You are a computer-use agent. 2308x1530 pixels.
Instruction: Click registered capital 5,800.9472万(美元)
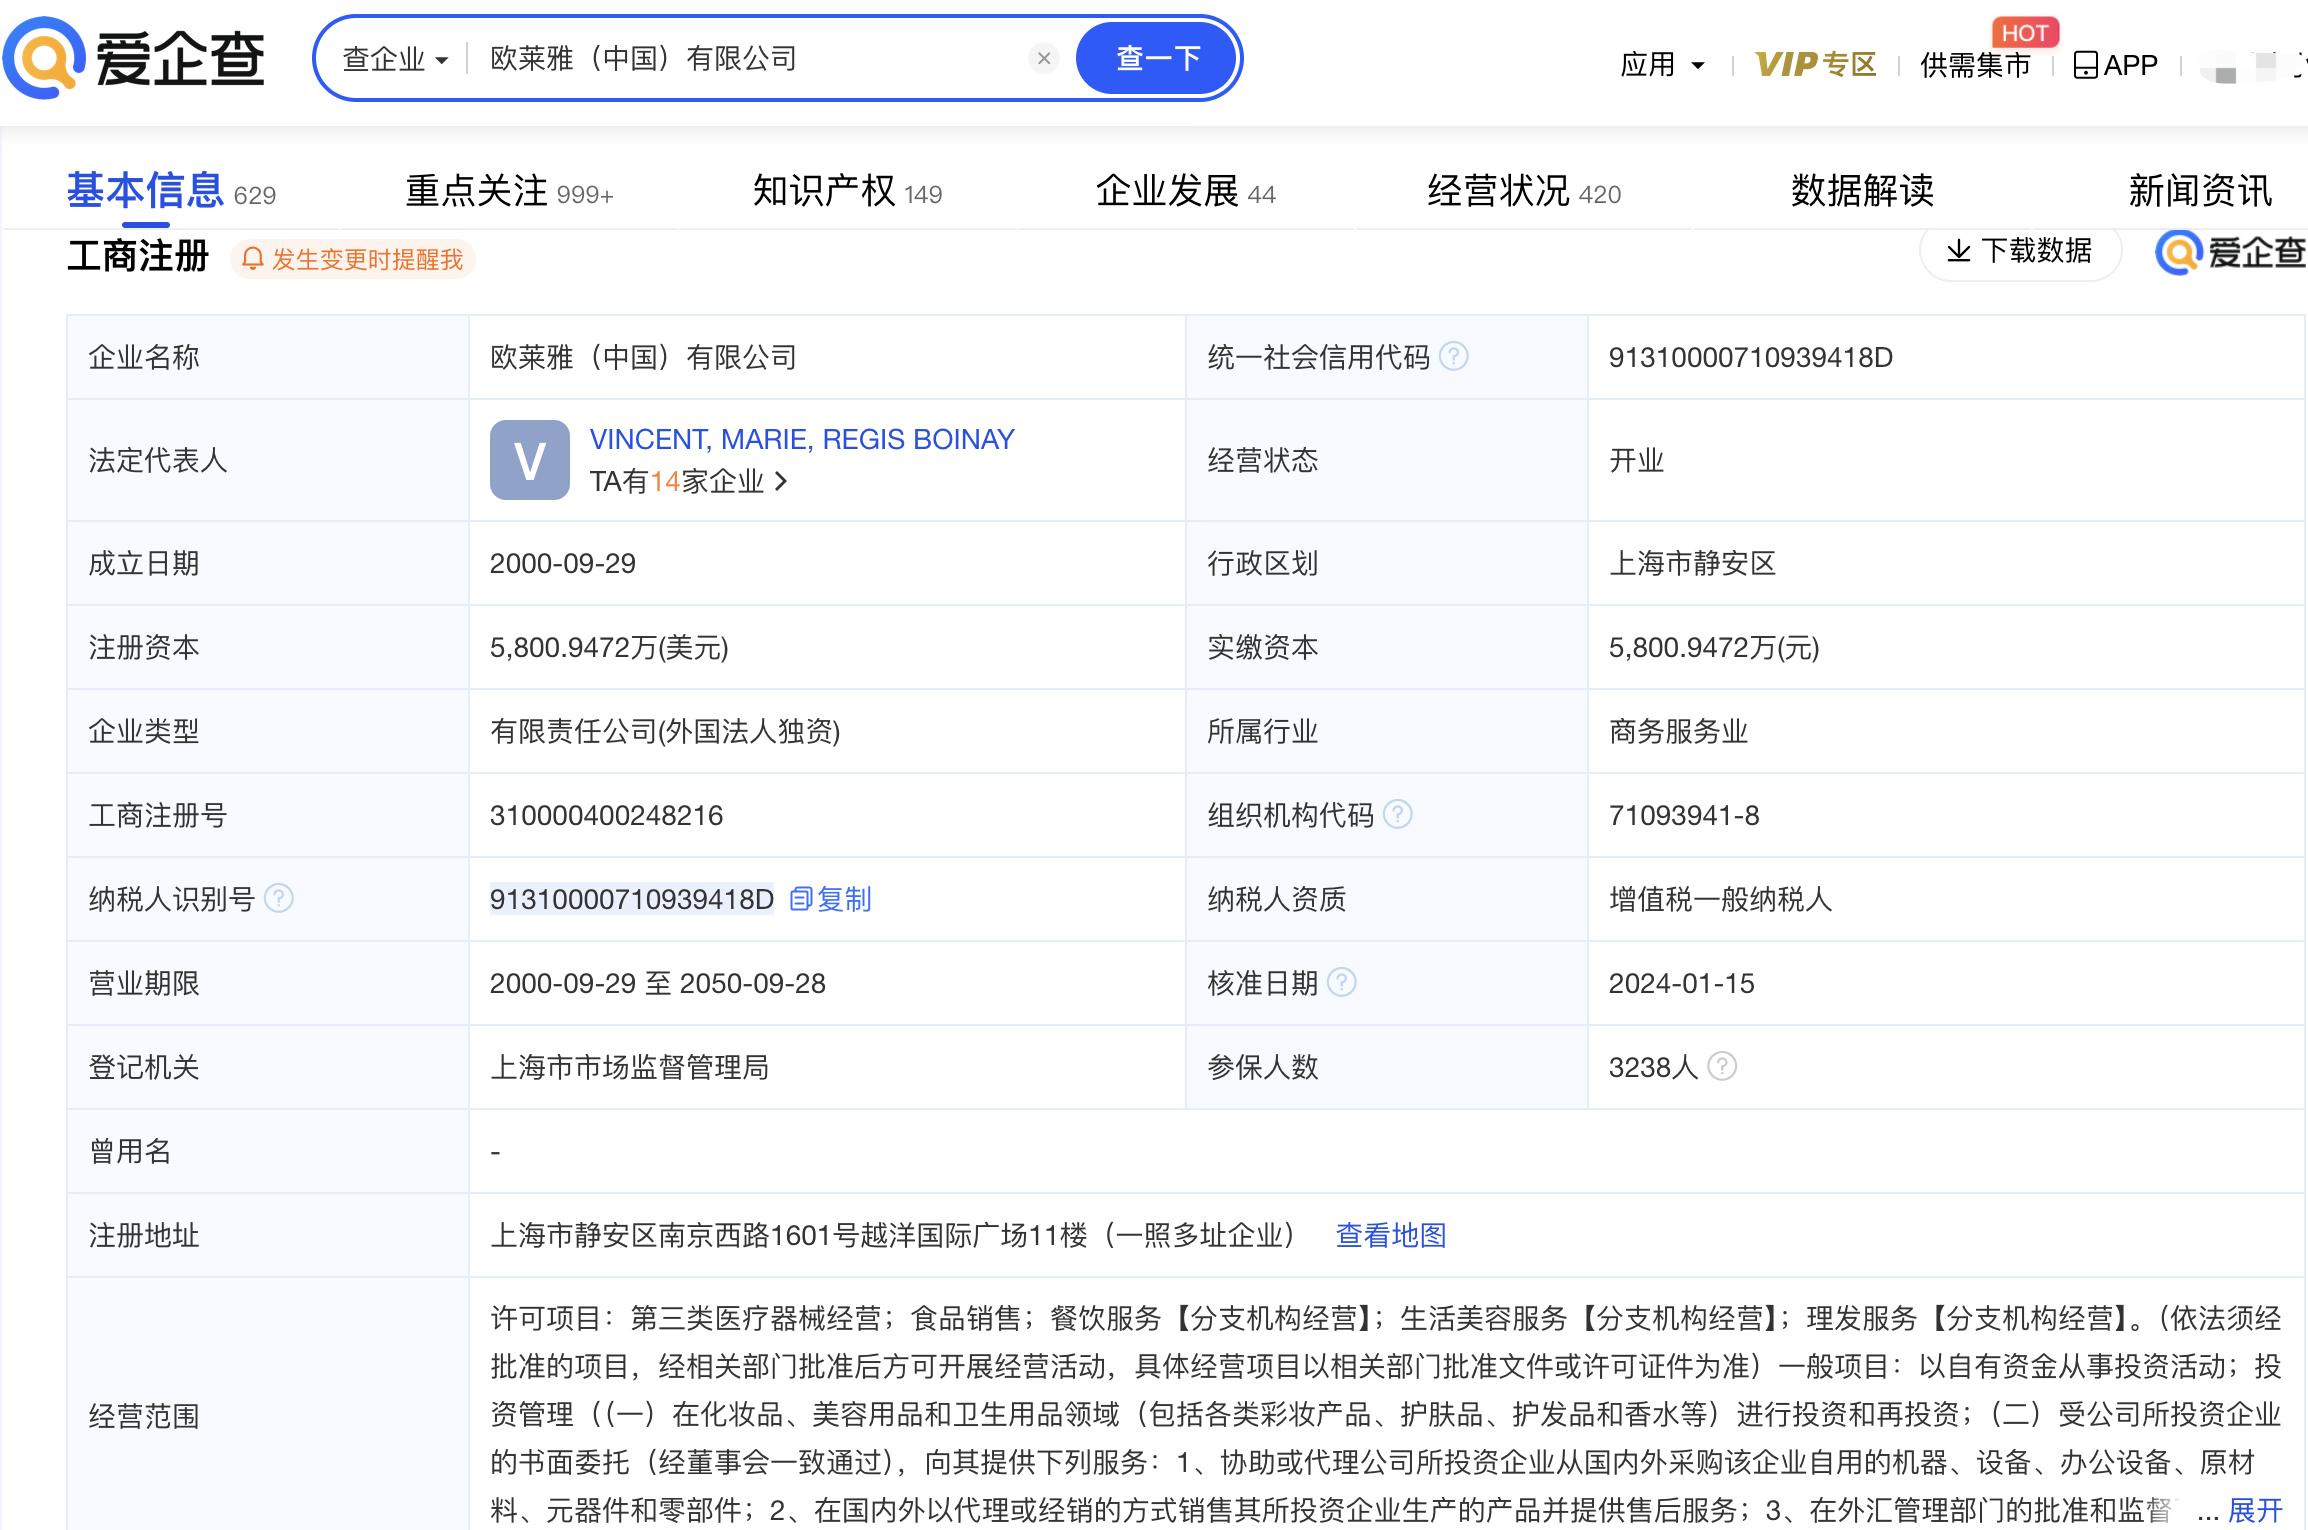tap(609, 647)
